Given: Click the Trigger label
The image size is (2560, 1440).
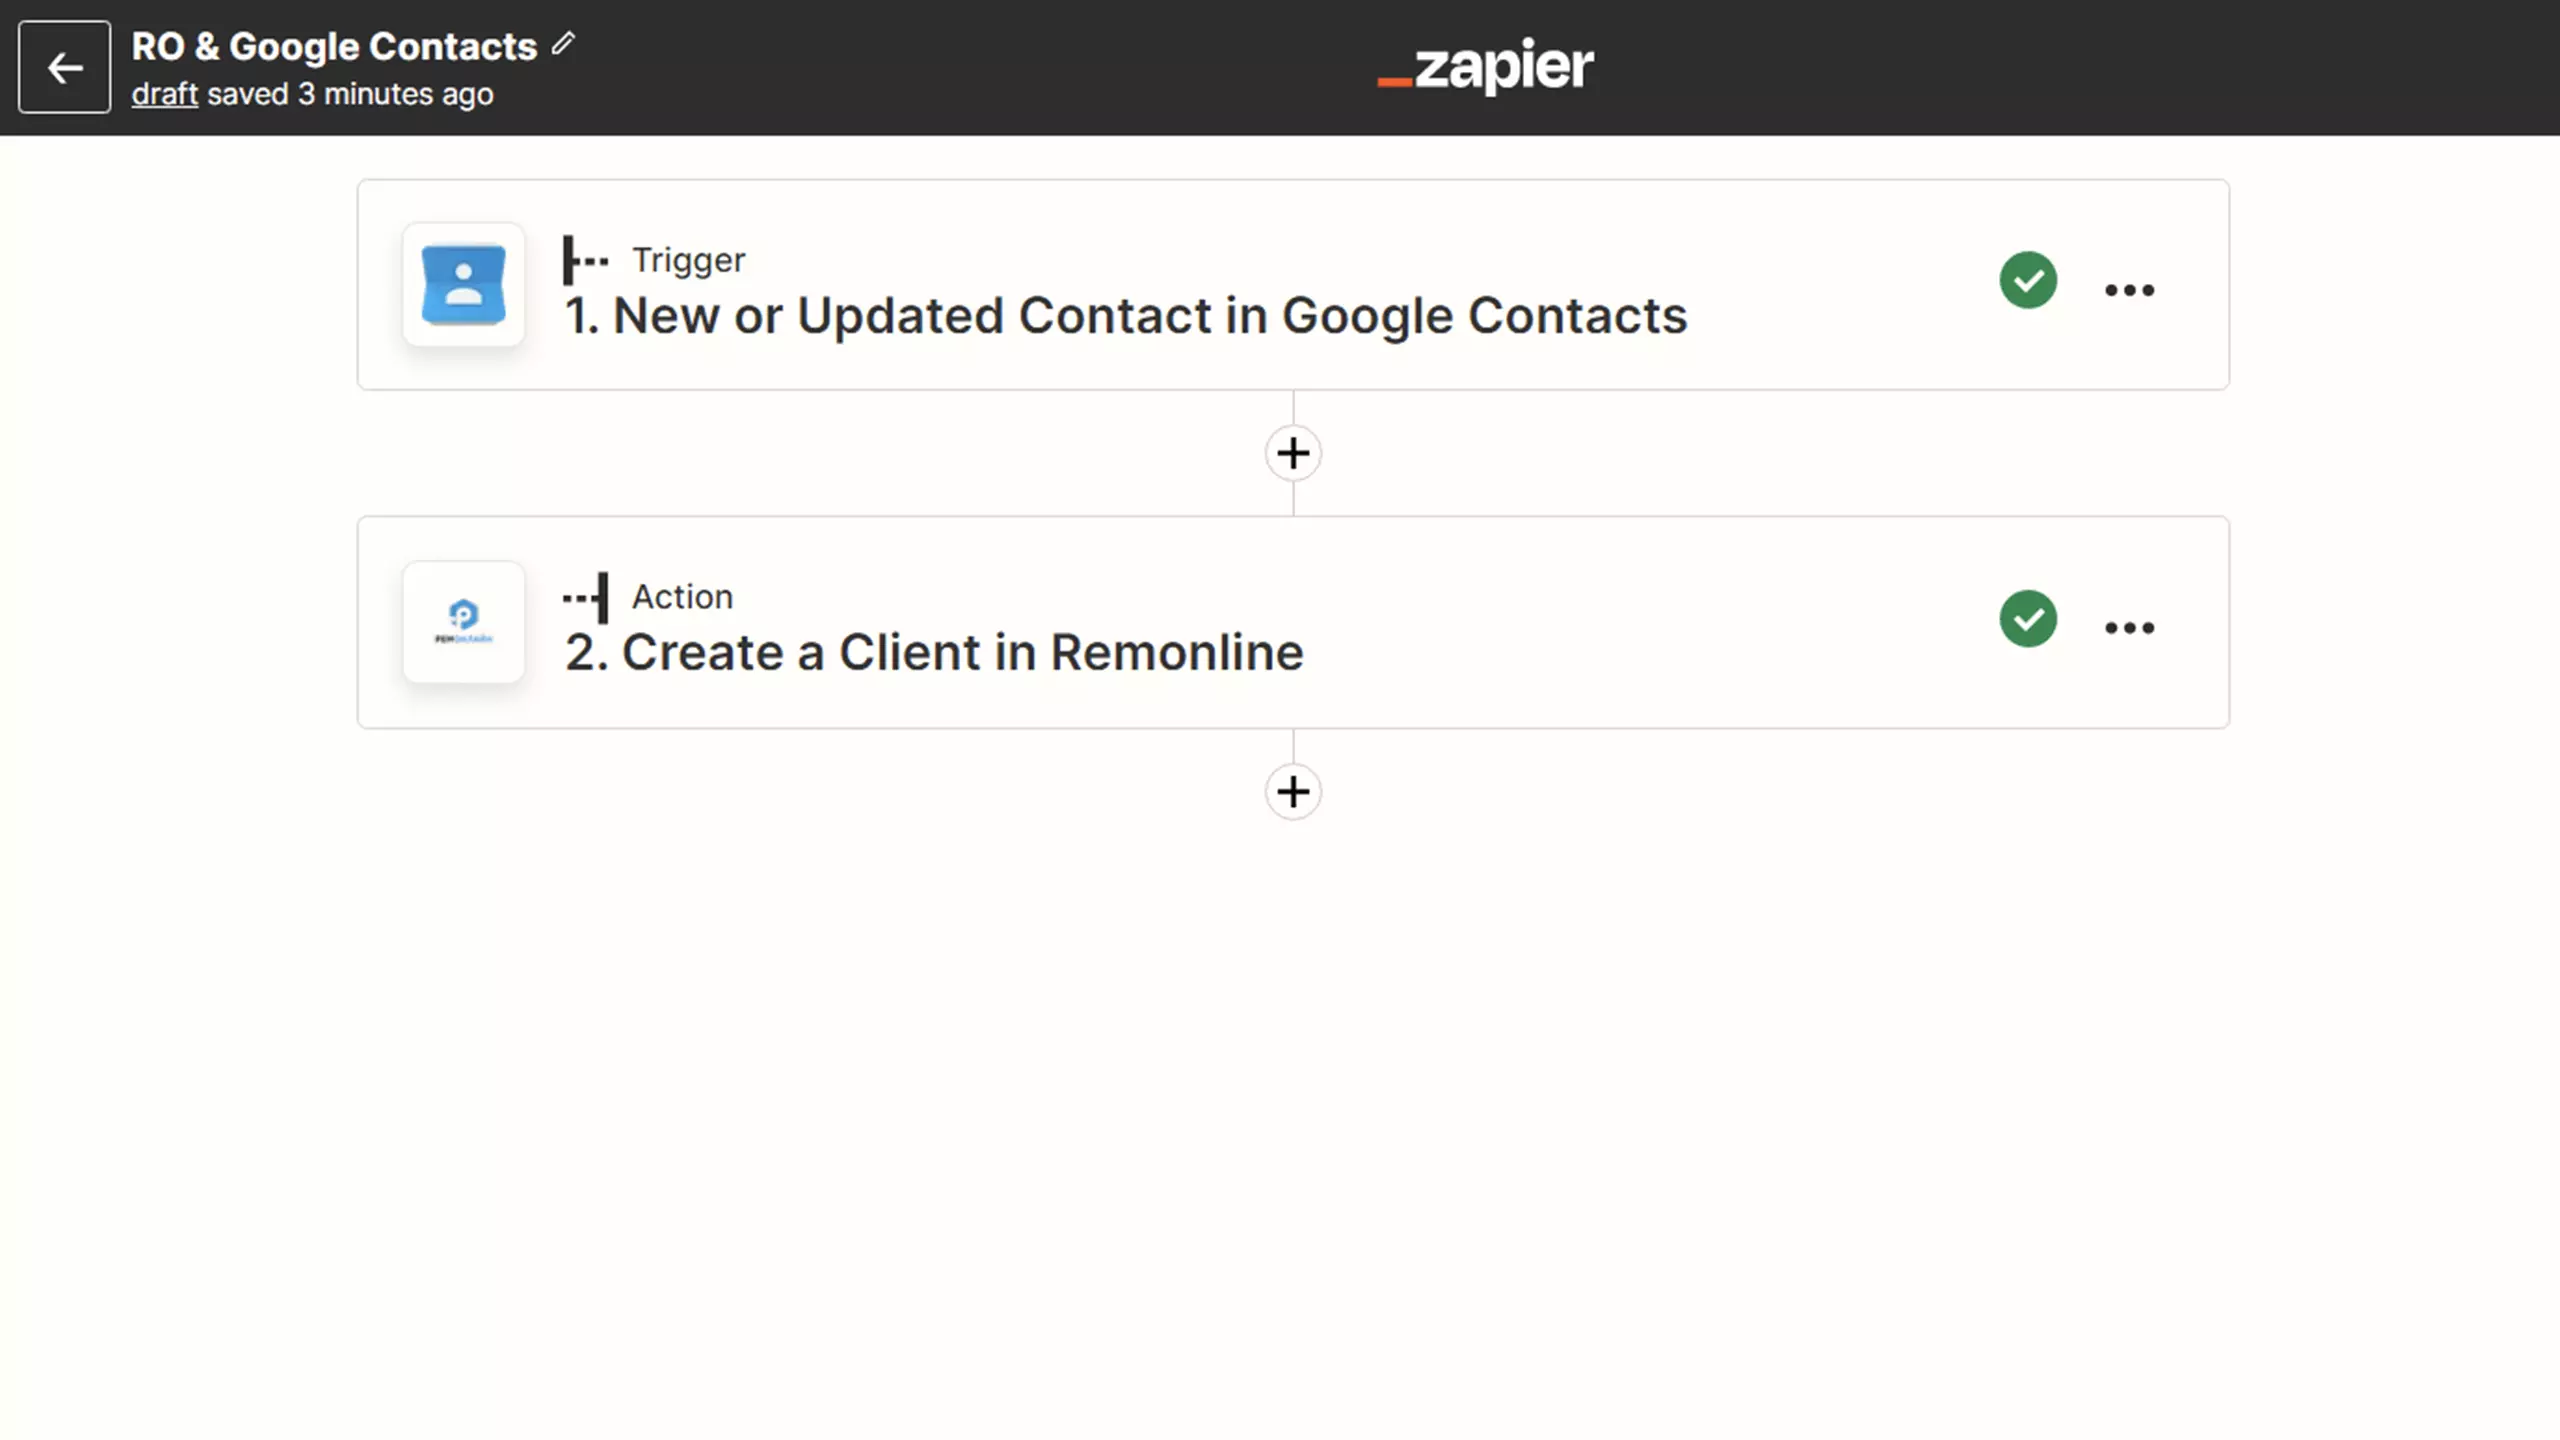Looking at the screenshot, I should [x=688, y=260].
